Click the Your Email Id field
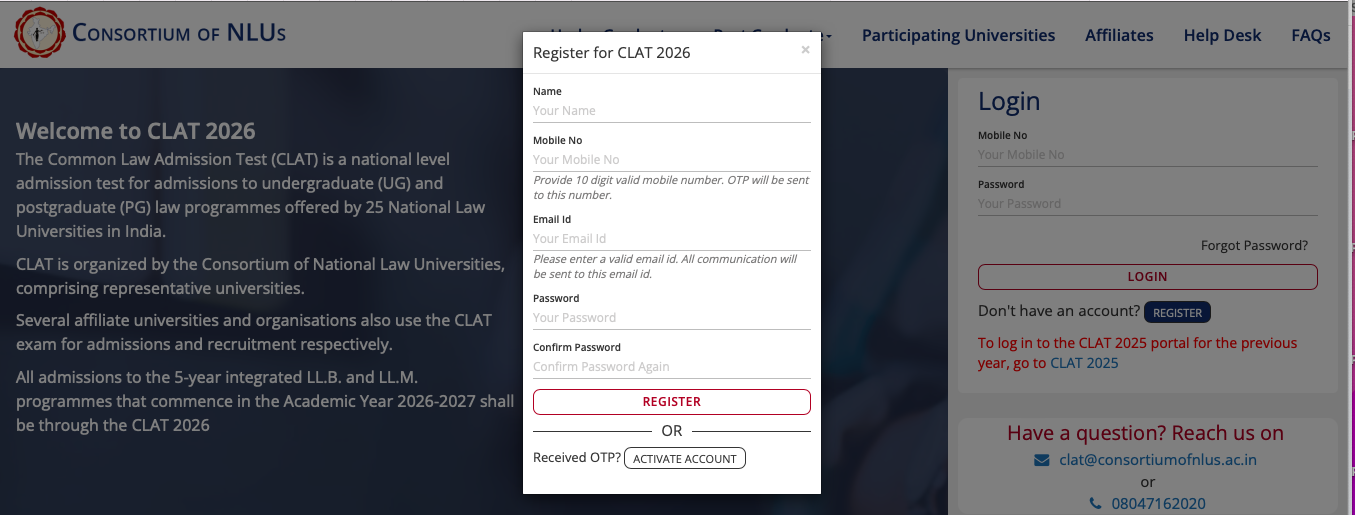The width and height of the screenshot is (1355, 515). (672, 239)
